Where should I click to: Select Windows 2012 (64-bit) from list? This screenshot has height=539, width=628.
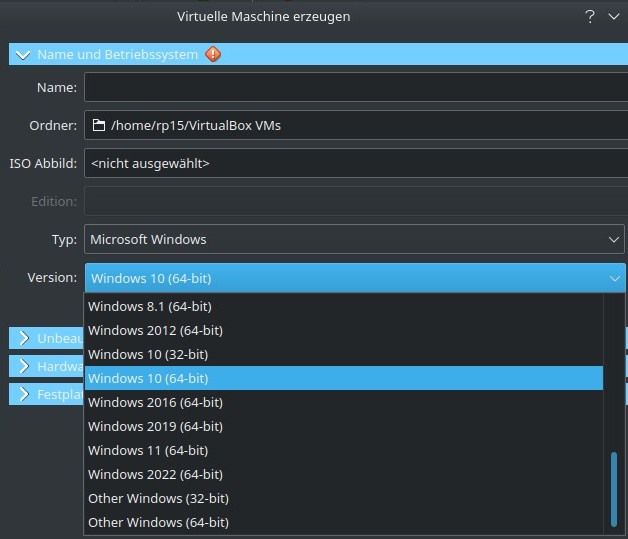click(344, 330)
